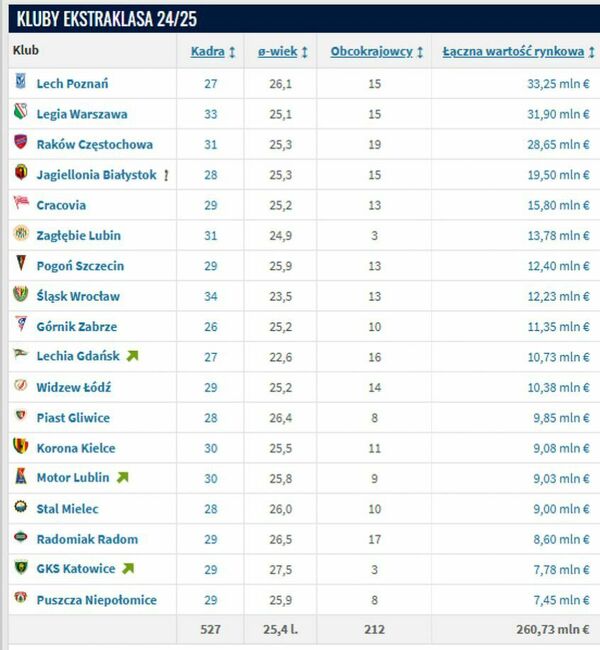
Task: Click the Cracovia club crest icon
Action: point(20,205)
